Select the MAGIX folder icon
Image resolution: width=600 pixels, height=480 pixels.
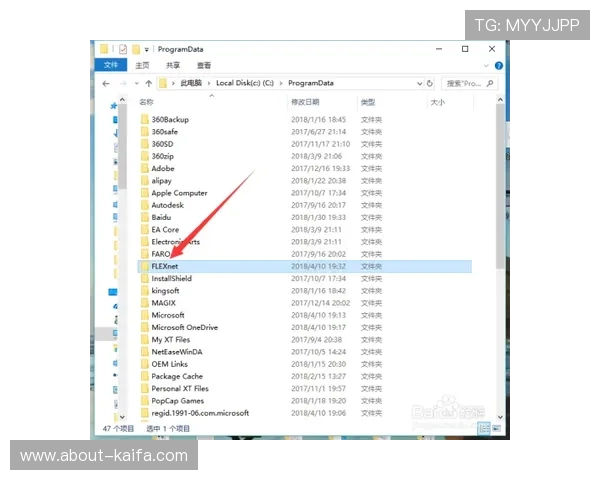(x=145, y=303)
